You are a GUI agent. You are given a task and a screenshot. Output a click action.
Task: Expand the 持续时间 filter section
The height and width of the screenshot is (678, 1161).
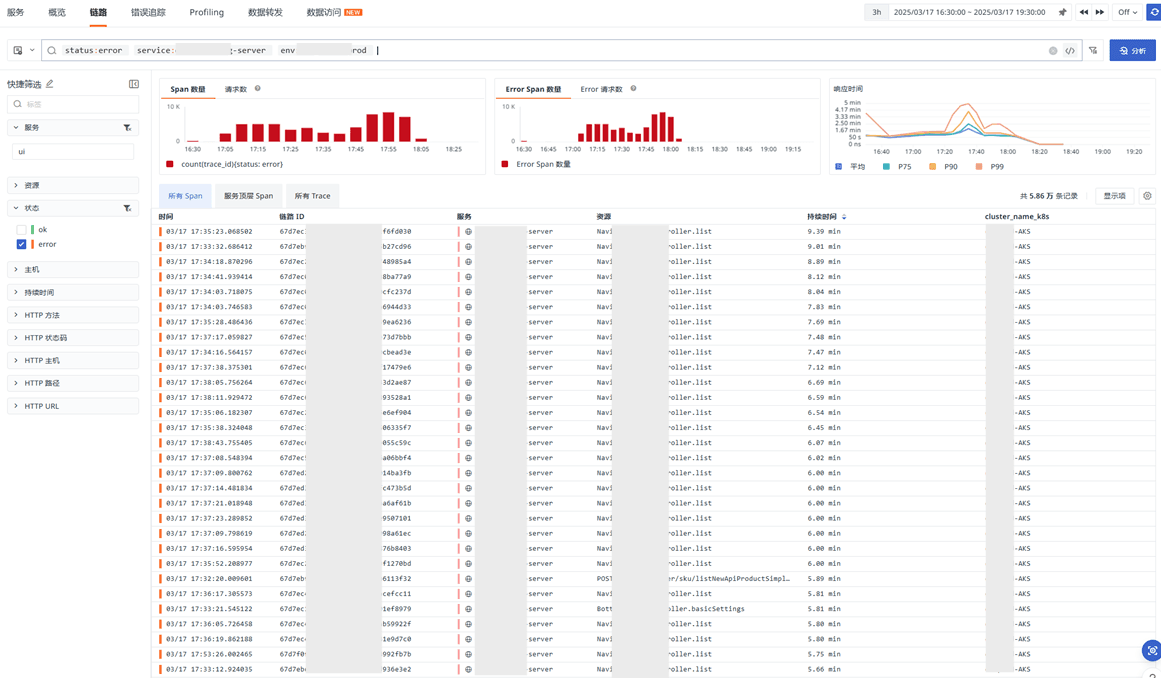coord(39,292)
